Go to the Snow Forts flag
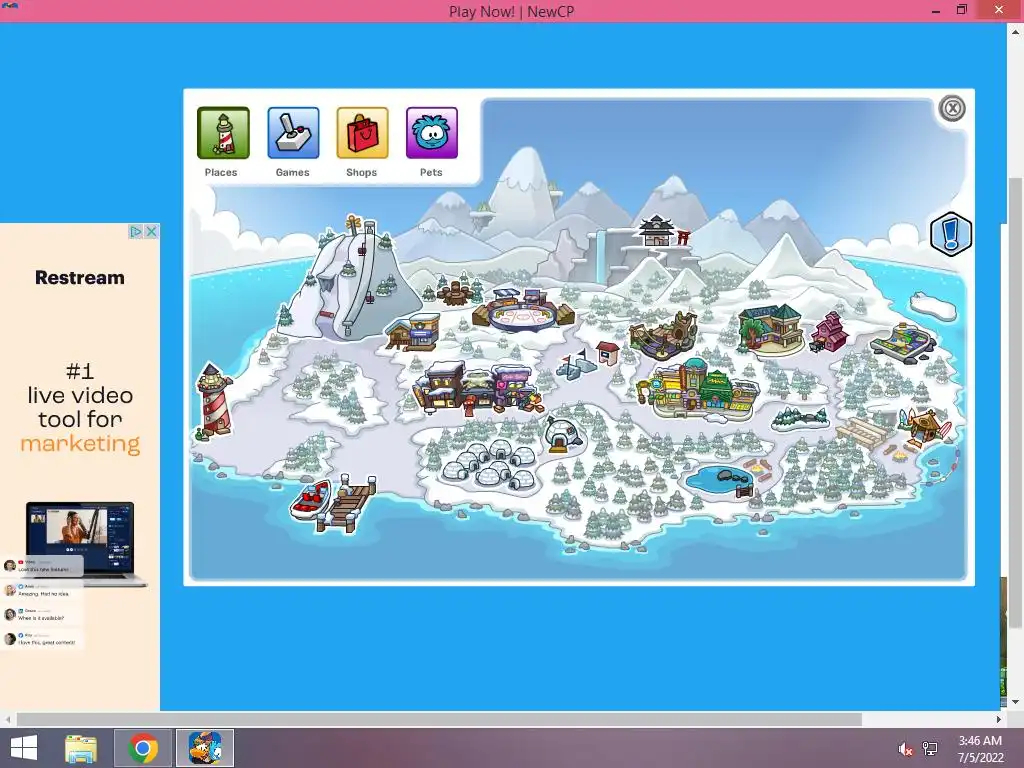The height and width of the screenshot is (768, 1024). tap(575, 363)
